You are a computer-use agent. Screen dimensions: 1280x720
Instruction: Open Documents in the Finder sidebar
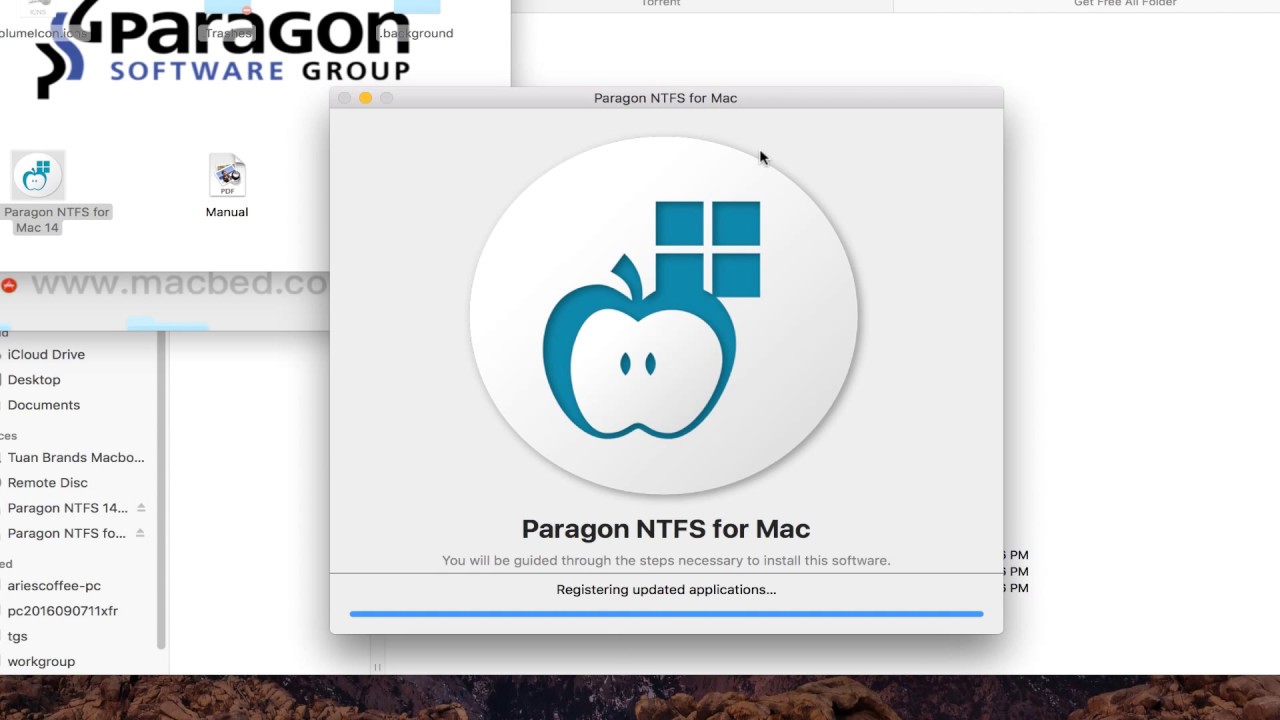pos(44,405)
